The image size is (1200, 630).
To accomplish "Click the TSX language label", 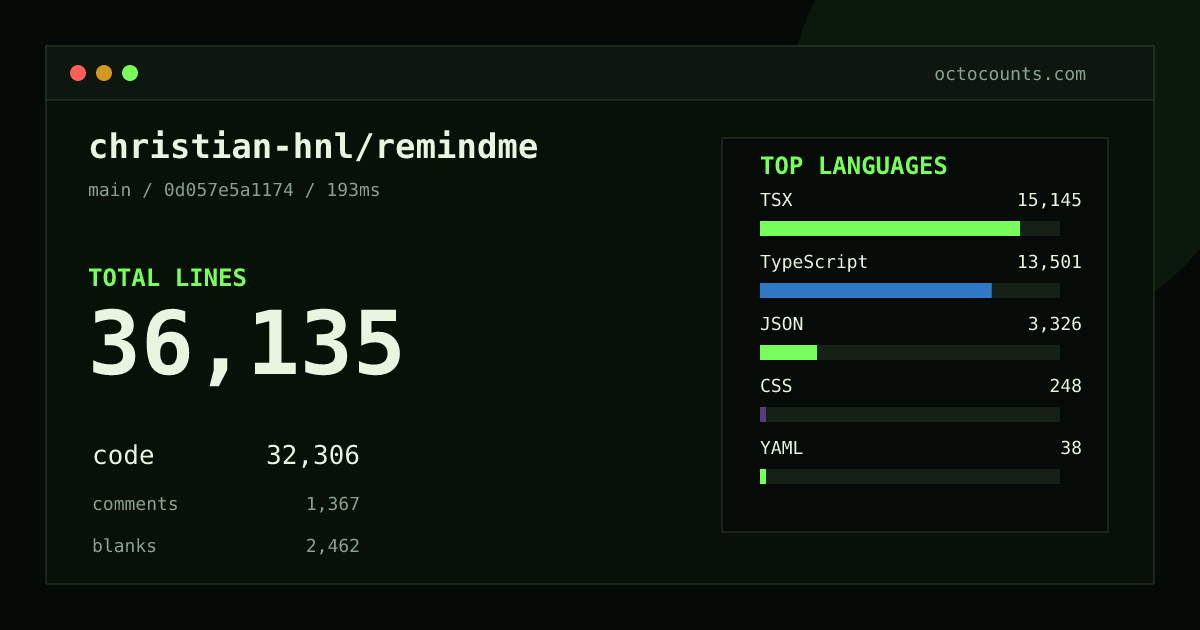I will [776, 200].
